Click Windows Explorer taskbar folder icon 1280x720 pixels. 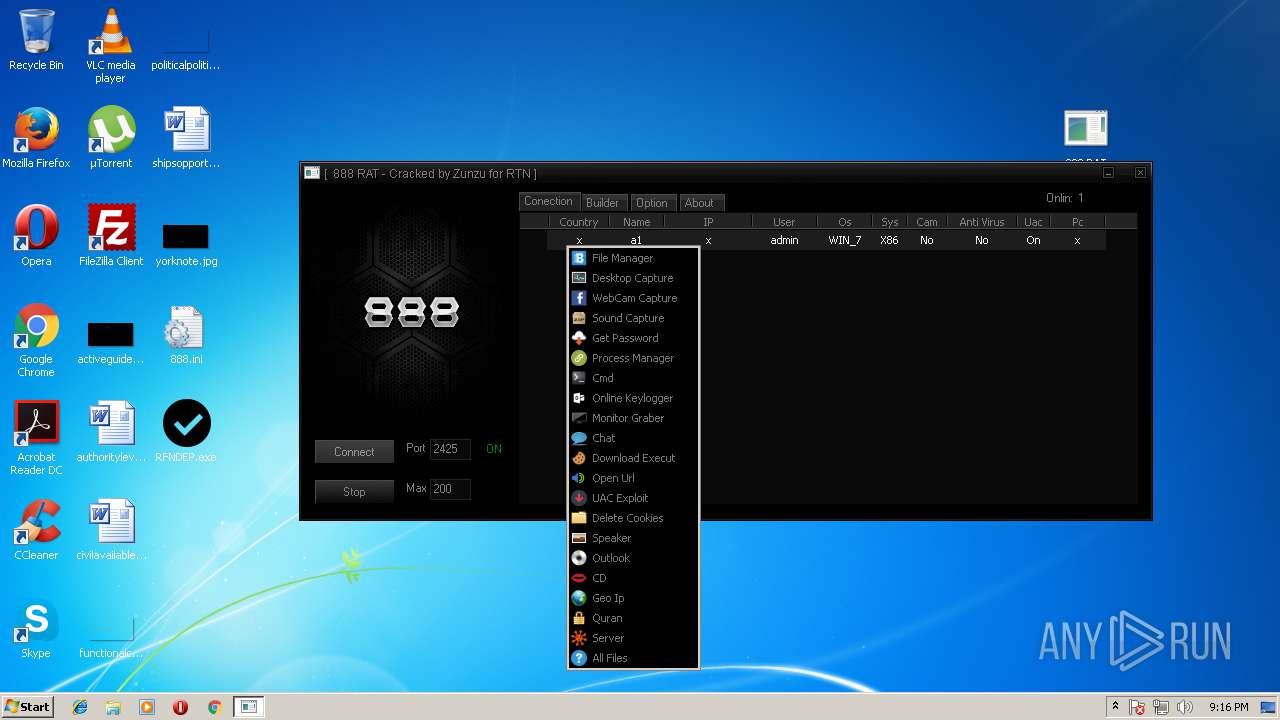pos(113,707)
